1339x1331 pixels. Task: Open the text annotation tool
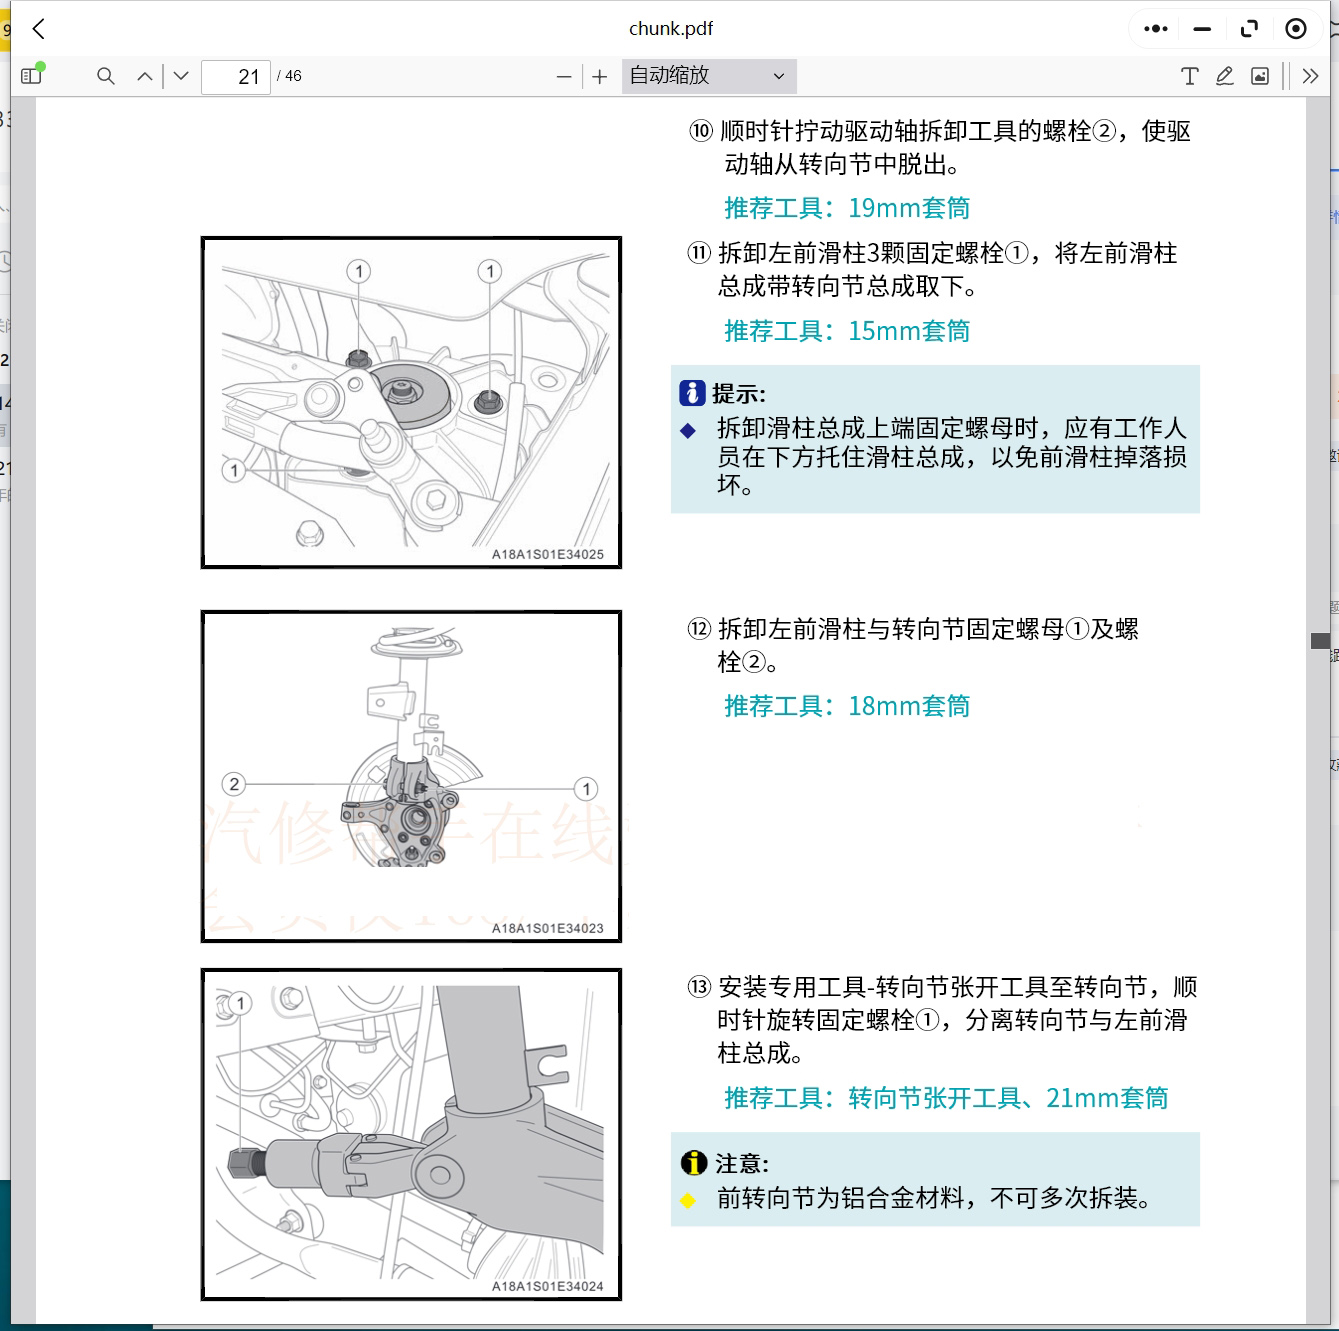tap(1189, 75)
